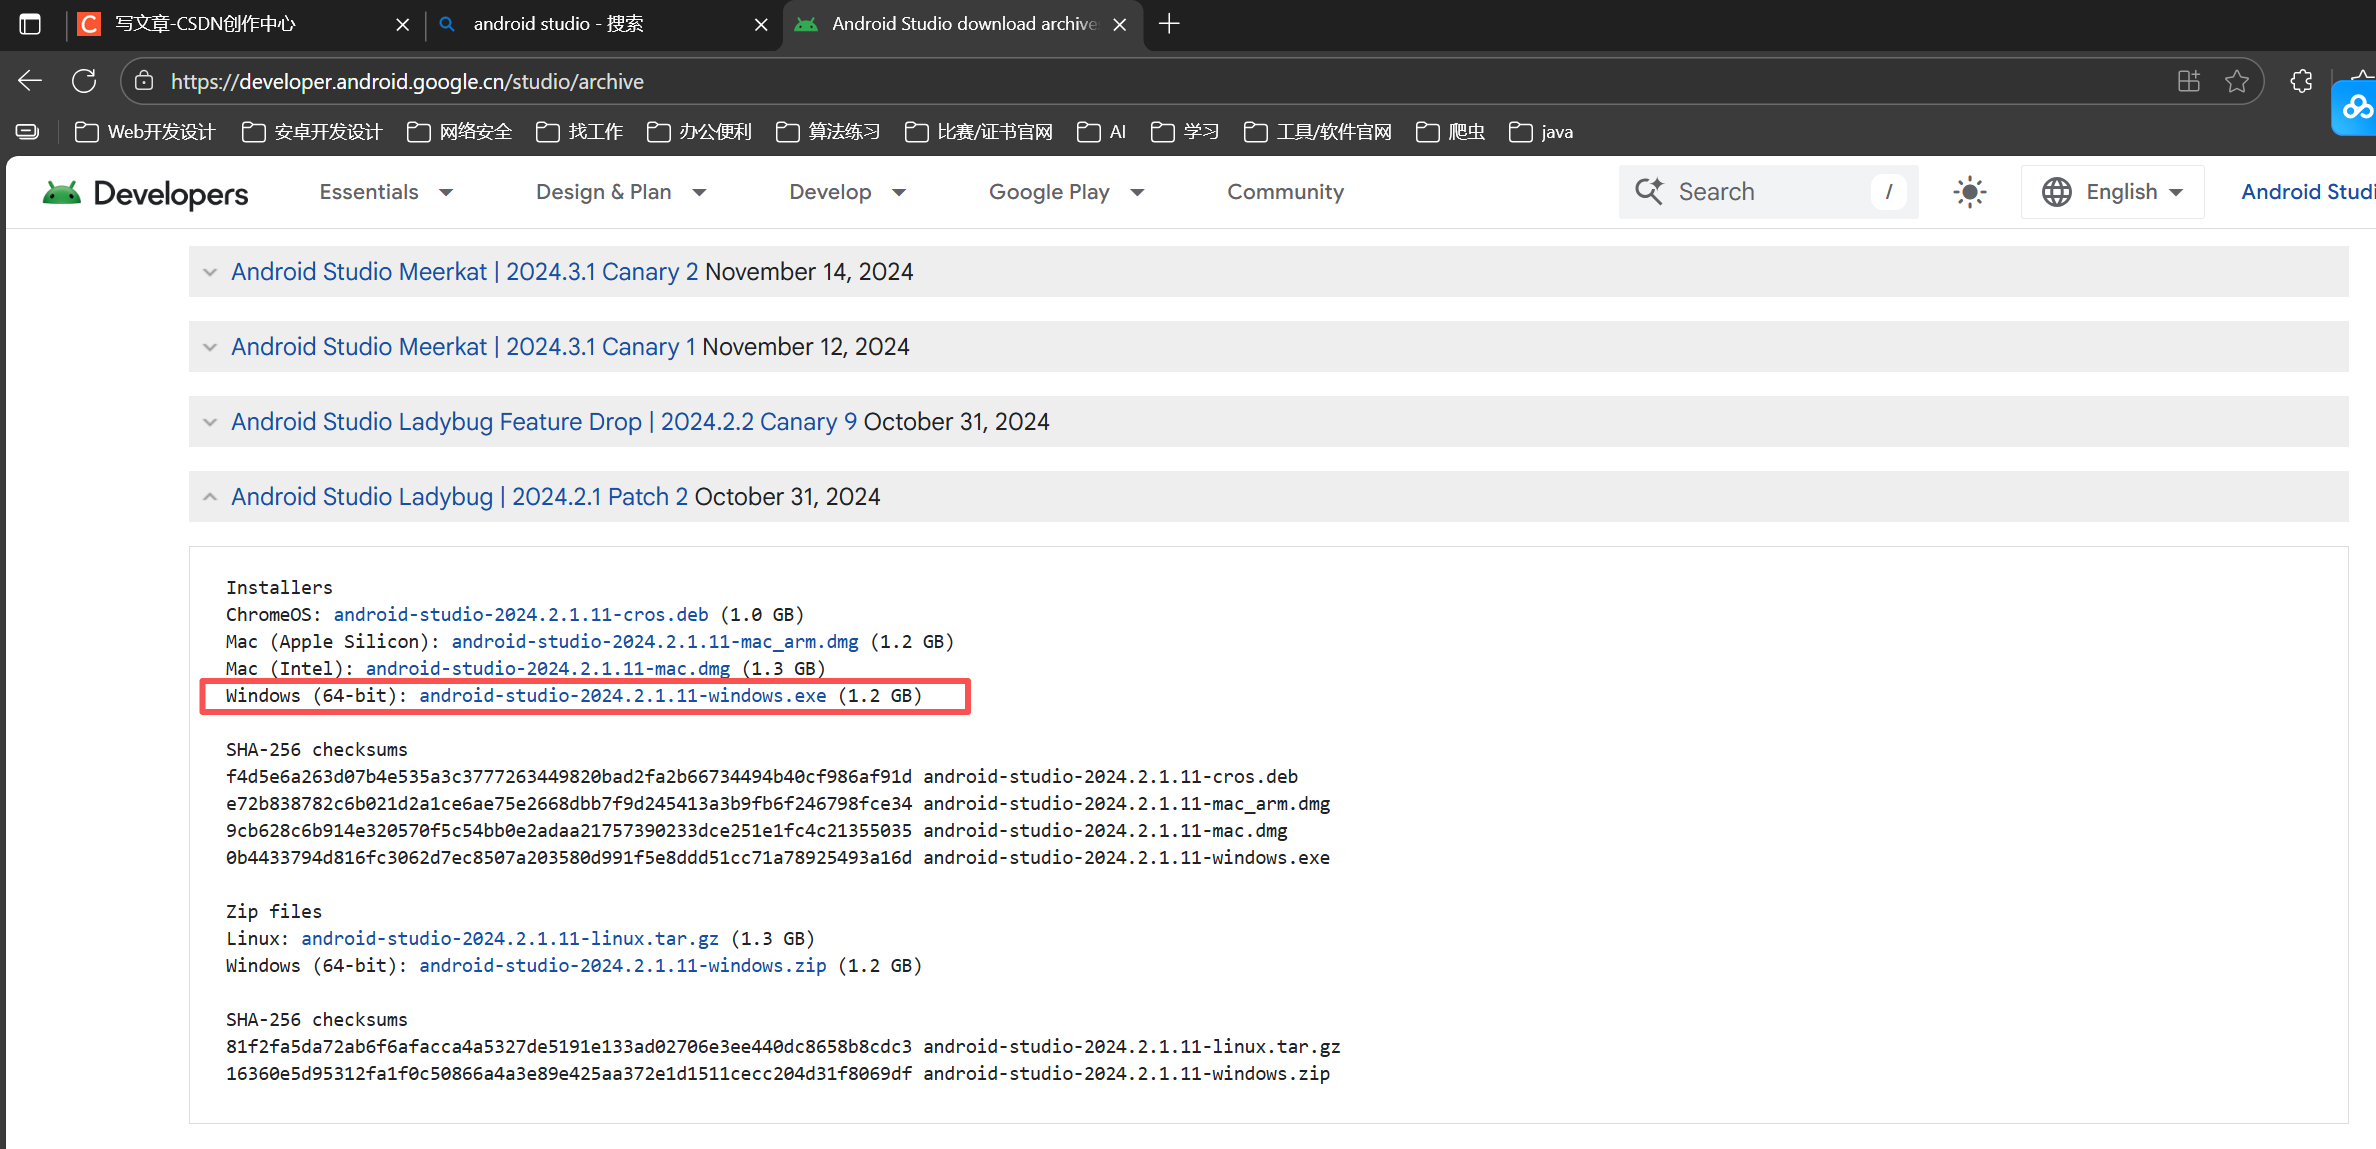Click the mac.dmg checksum starting 9cb628c6
The height and width of the screenshot is (1149, 2376).
(x=569, y=830)
